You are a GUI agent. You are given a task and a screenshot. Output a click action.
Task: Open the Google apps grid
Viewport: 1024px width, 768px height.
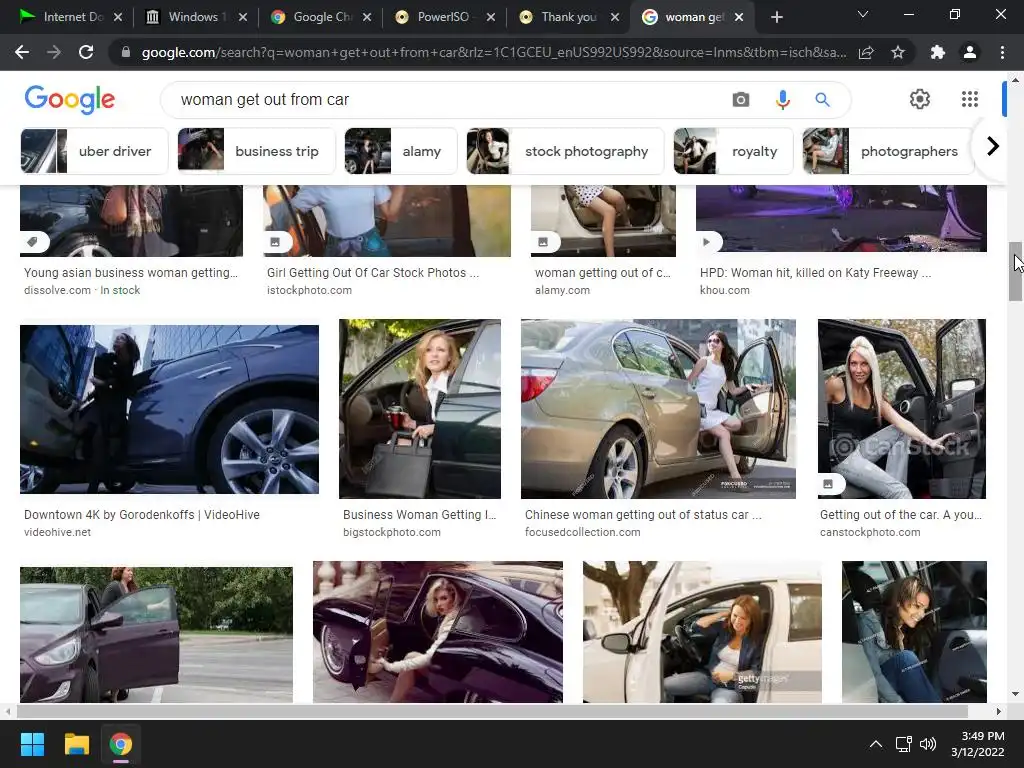(970, 99)
